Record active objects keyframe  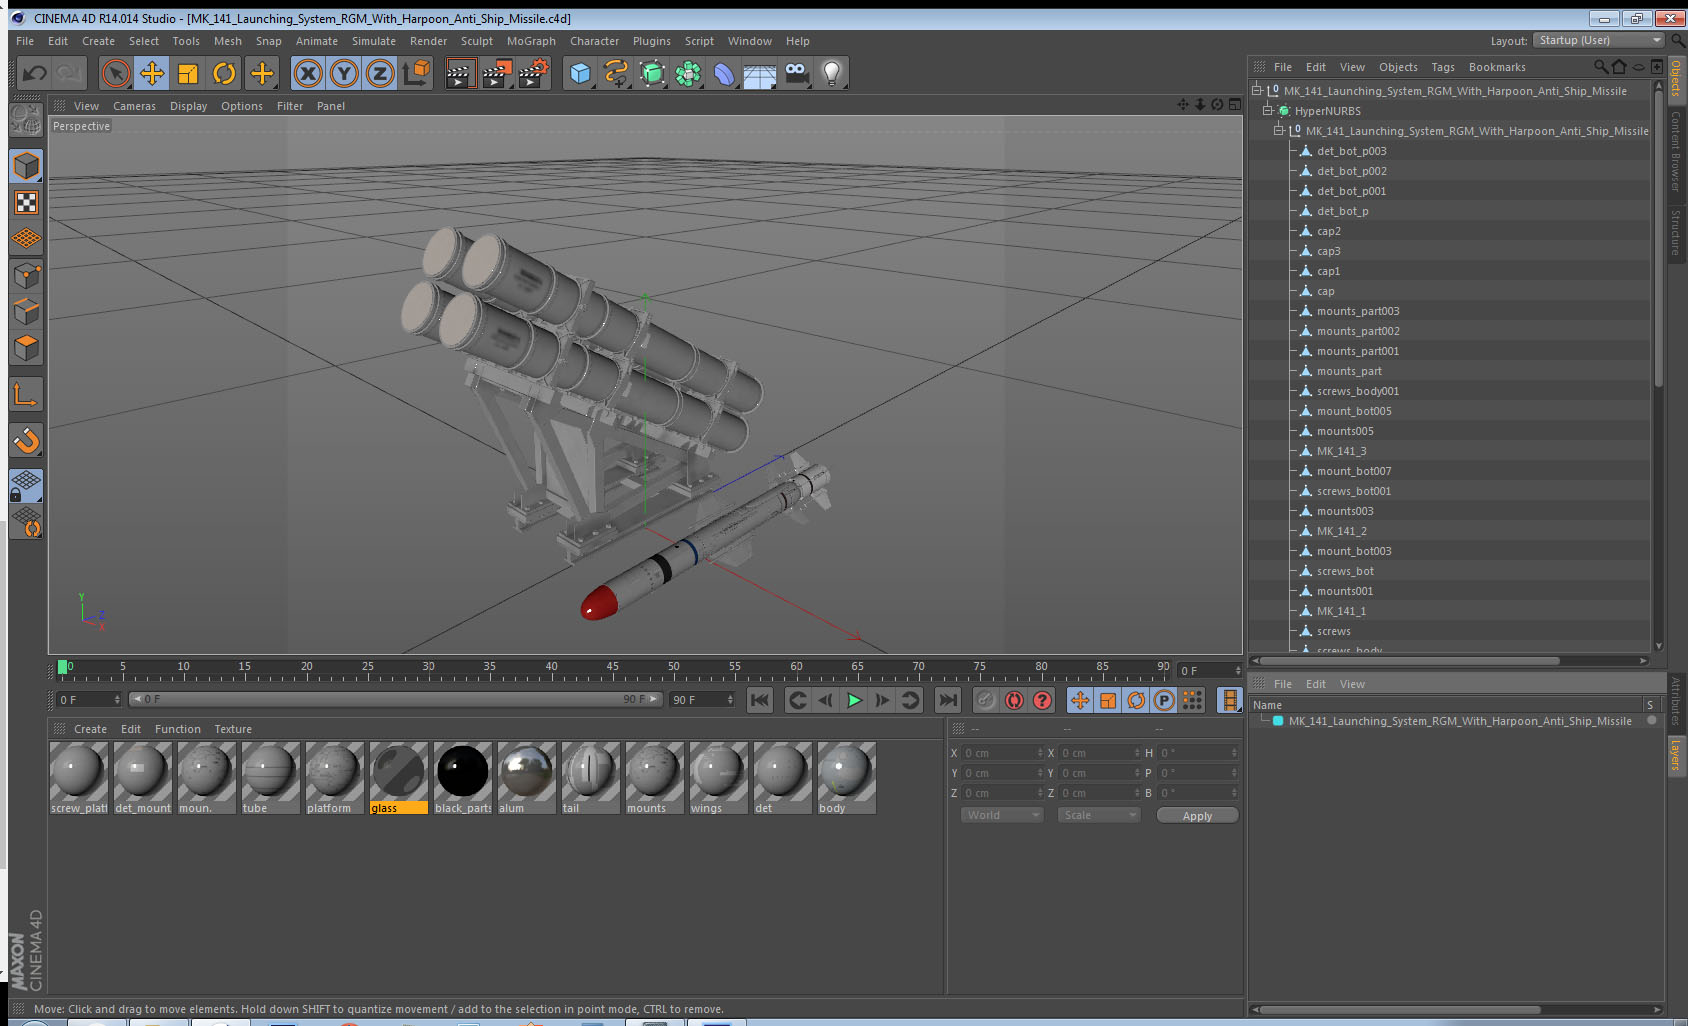(986, 700)
